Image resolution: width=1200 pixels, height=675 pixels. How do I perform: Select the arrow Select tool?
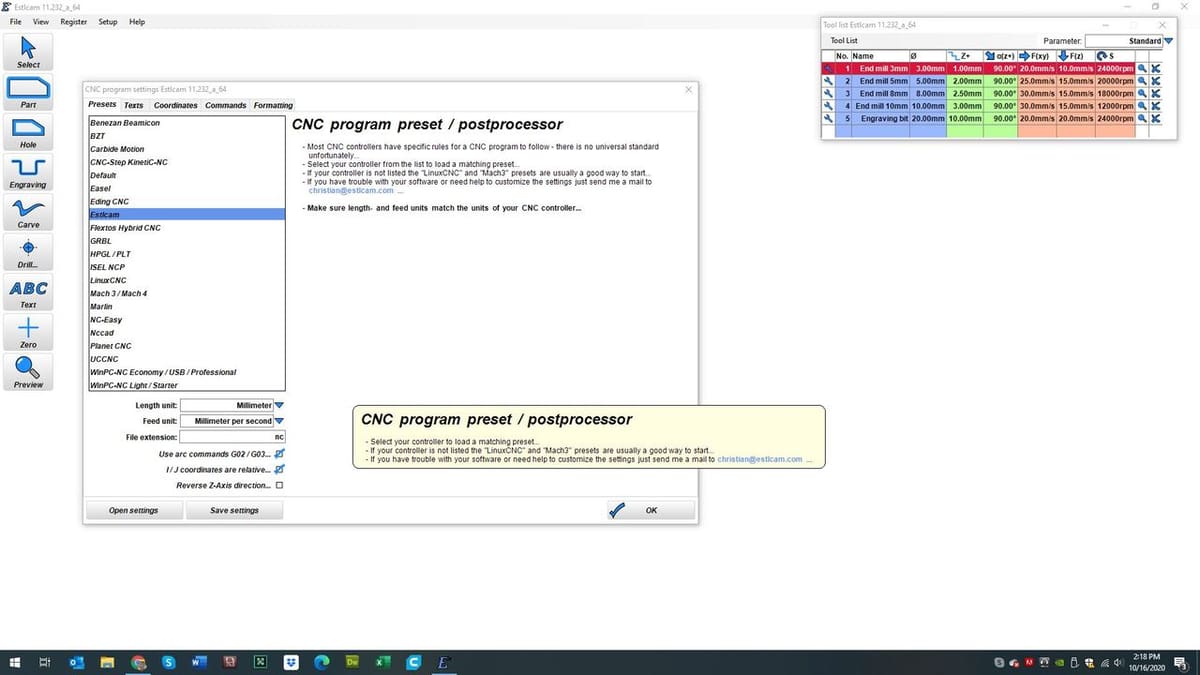click(x=28, y=52)
